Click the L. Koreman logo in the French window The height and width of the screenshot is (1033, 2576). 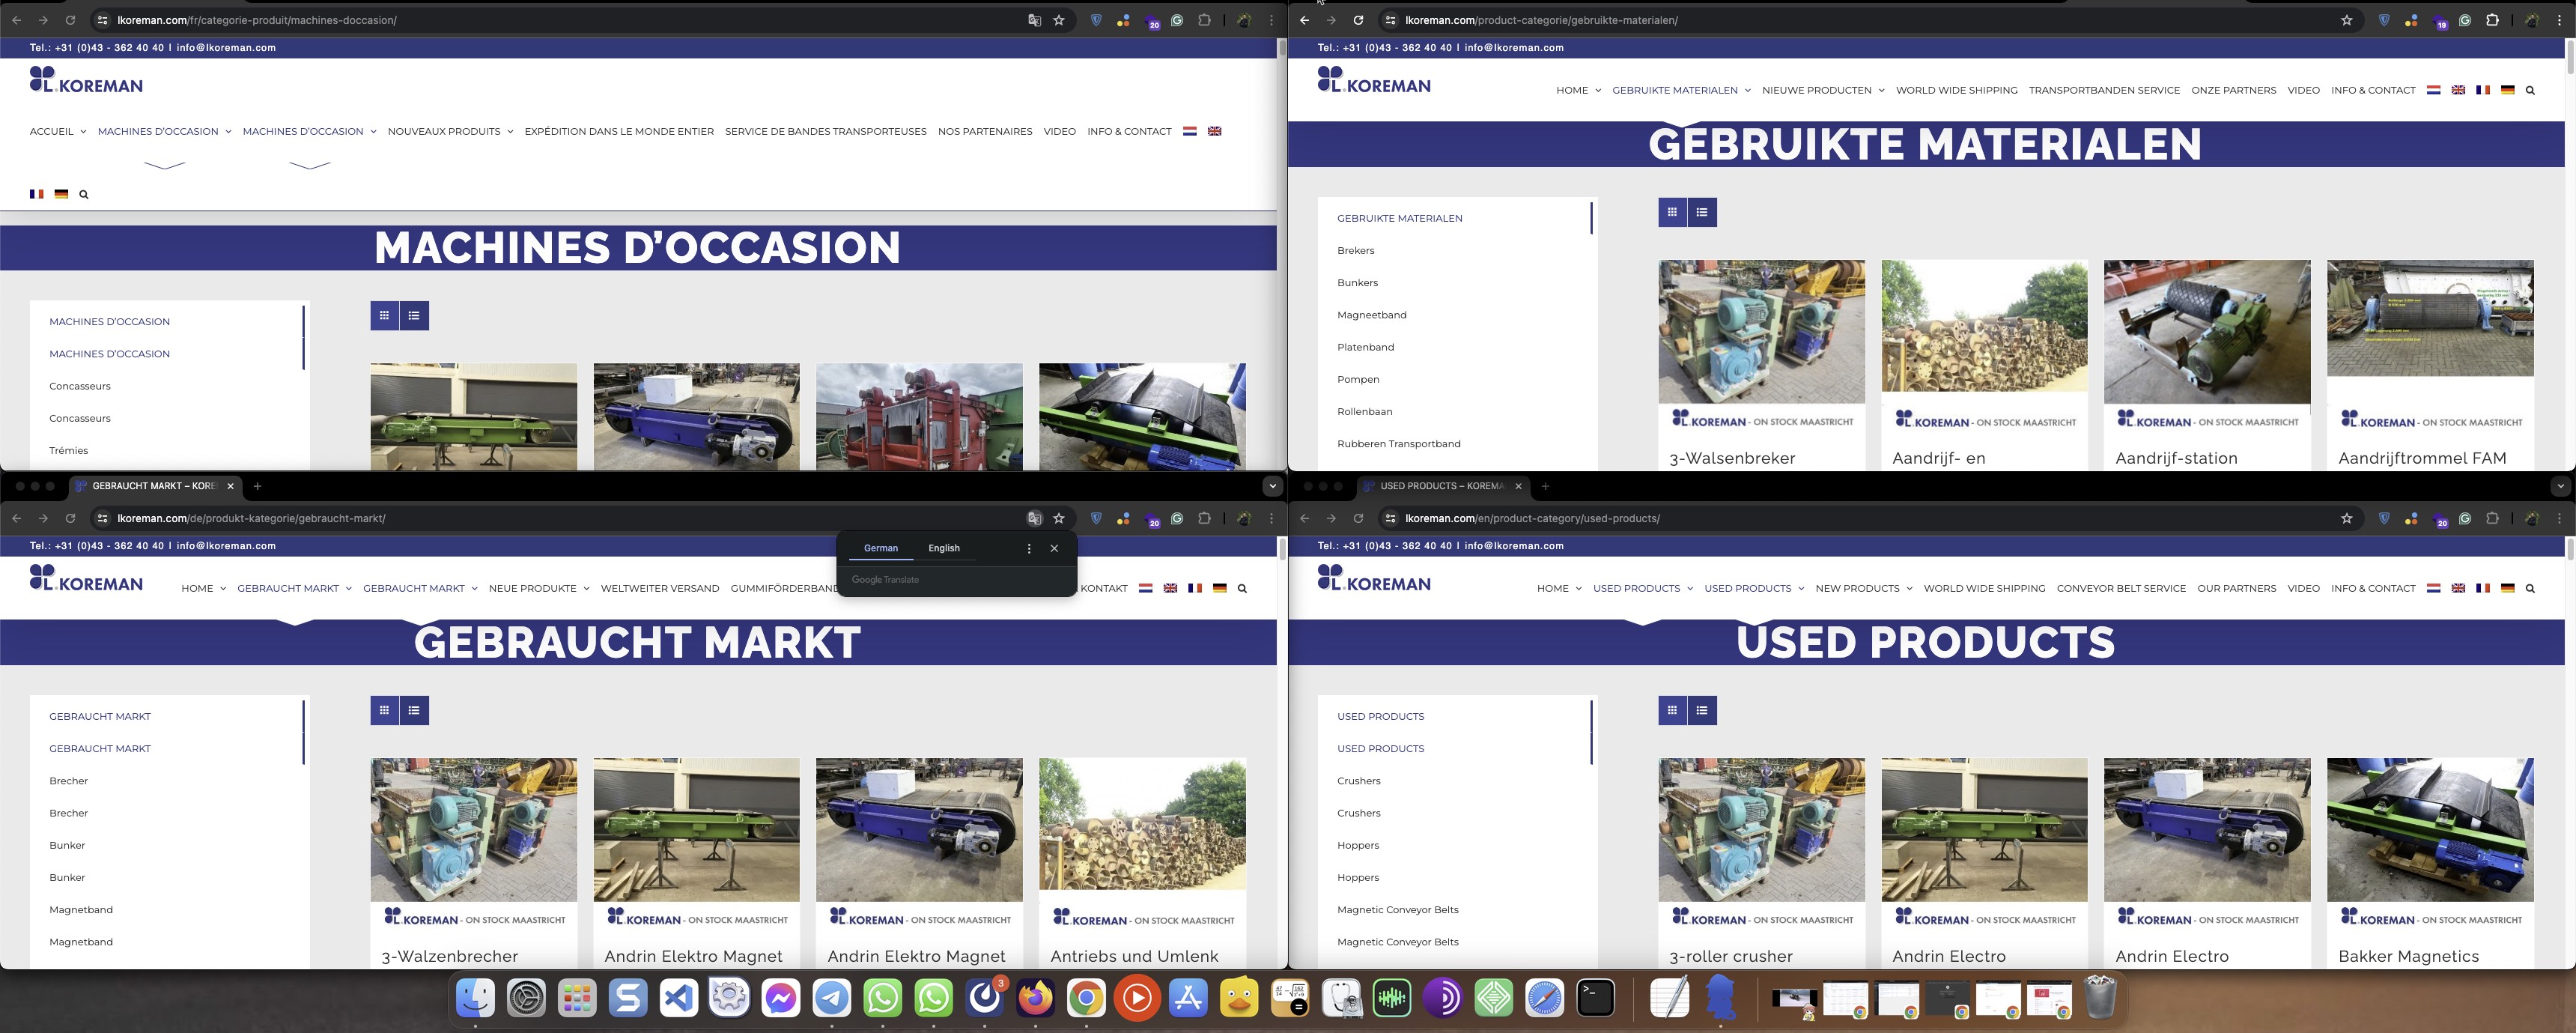click(x=86, y=79)
